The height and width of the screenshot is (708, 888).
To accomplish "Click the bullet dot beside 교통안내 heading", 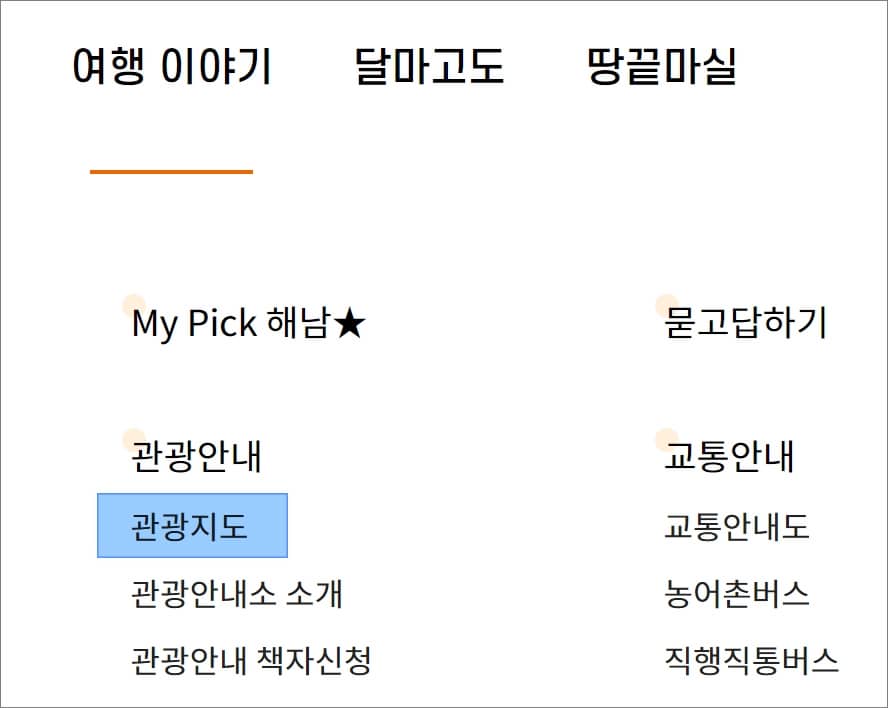I will (x=667, y=439).
